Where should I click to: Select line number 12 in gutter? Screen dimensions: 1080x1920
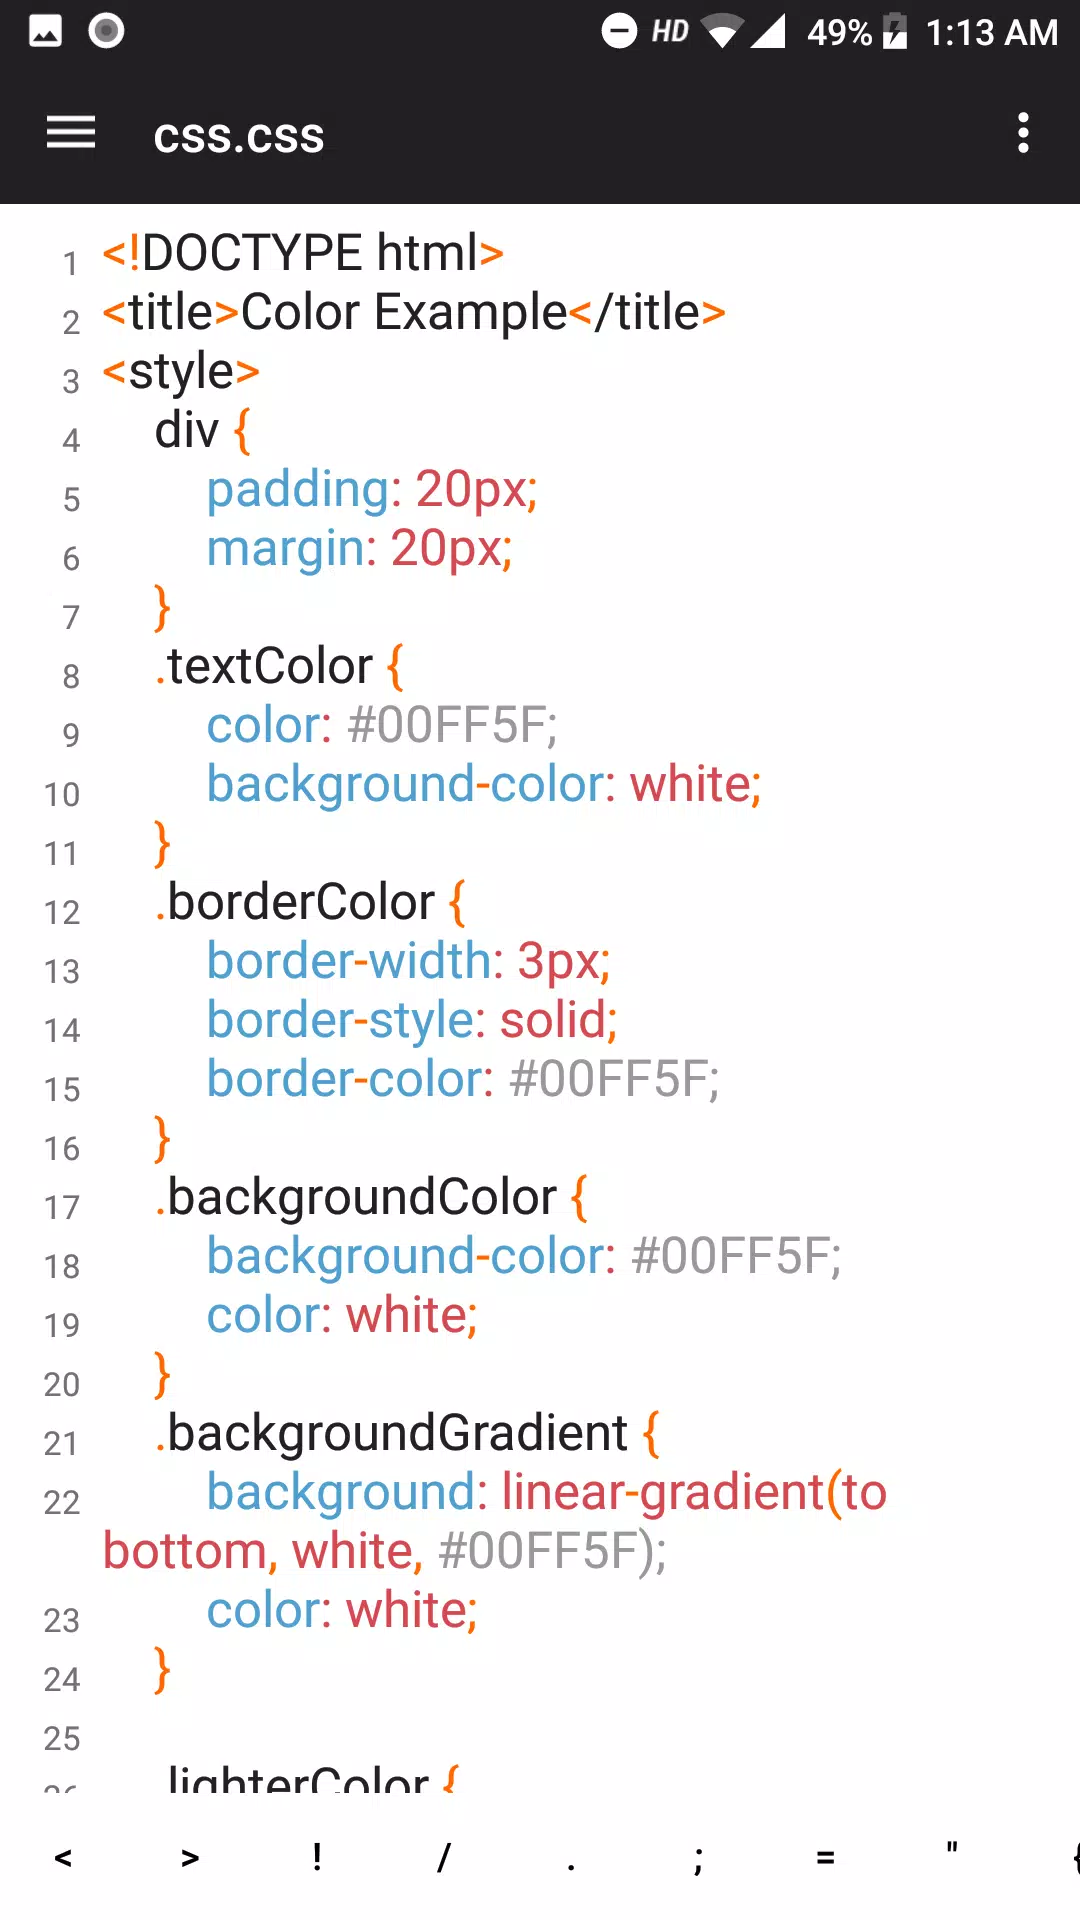pos(61,912)
